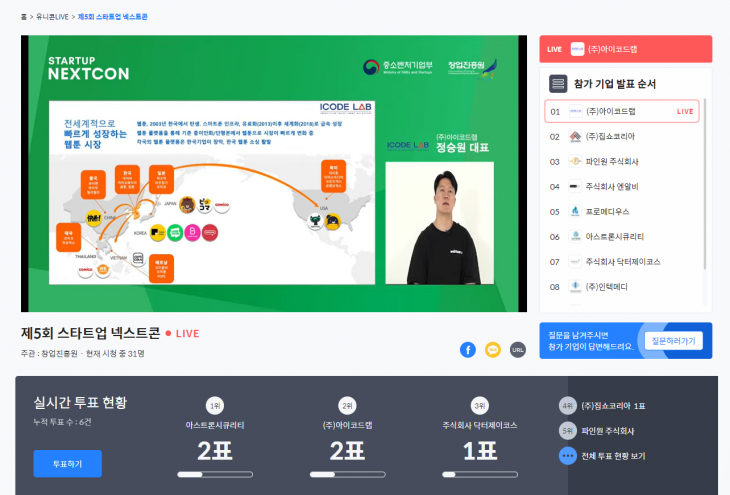Select 01 (주)아이코드랩 in the presentation list
The height and width of the screenshot is (495, 730).
(x=620, y=111)
